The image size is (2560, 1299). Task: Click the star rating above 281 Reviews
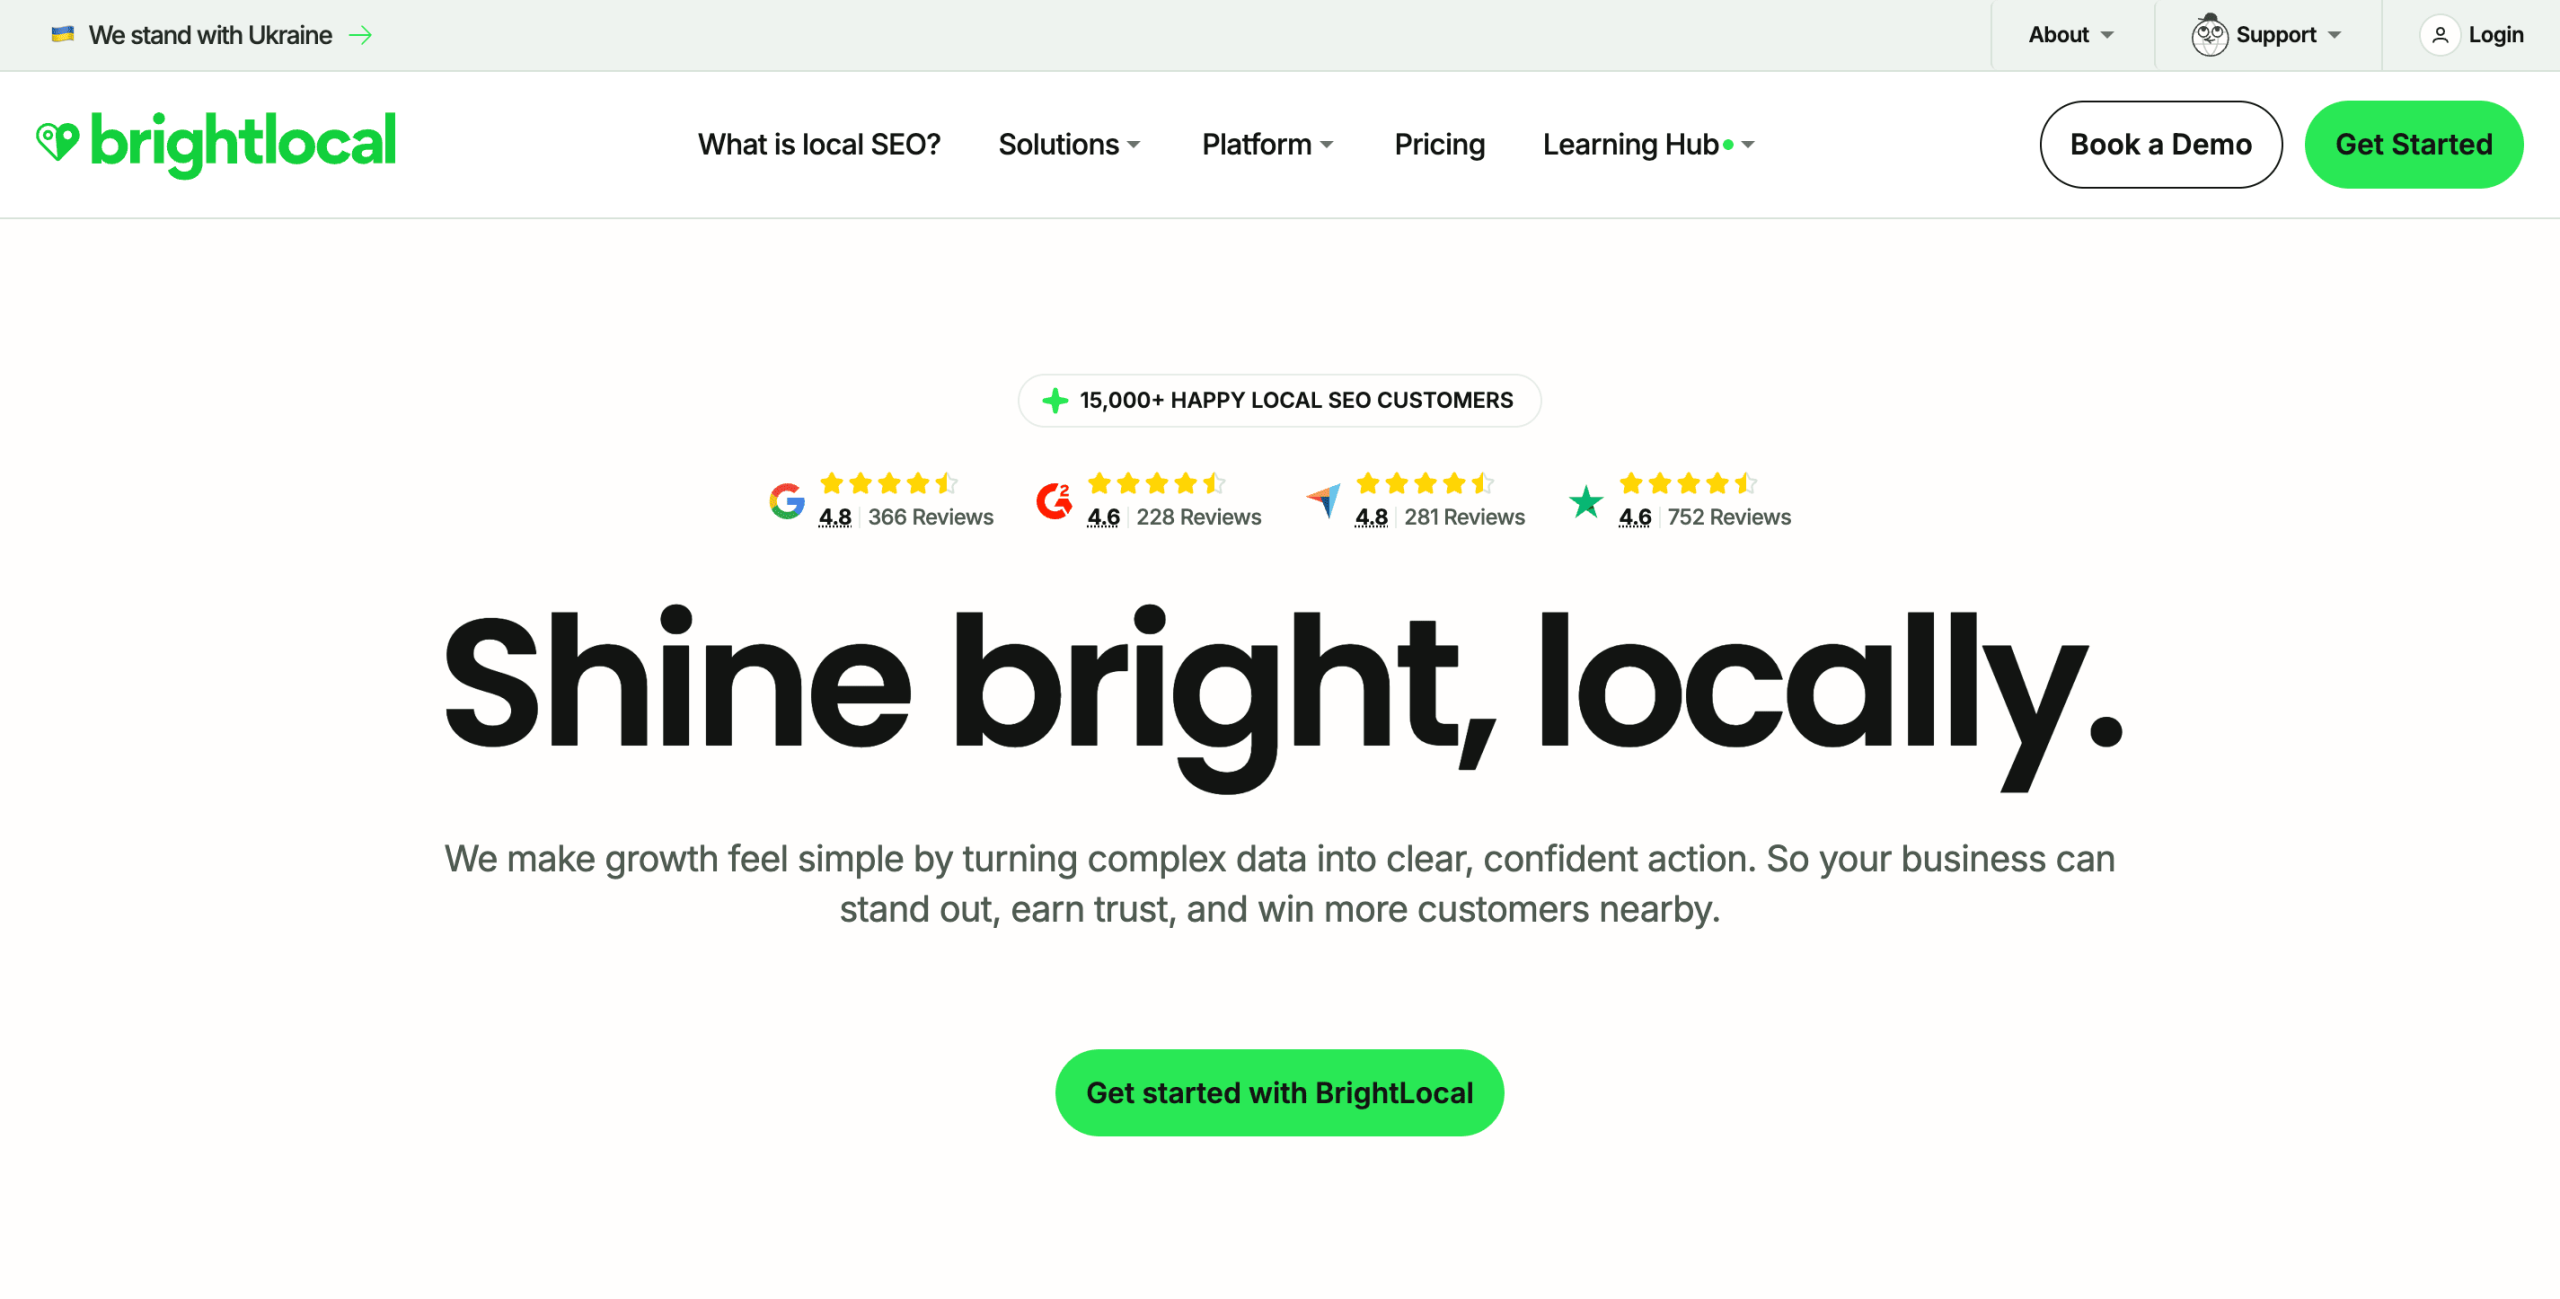1425,484
